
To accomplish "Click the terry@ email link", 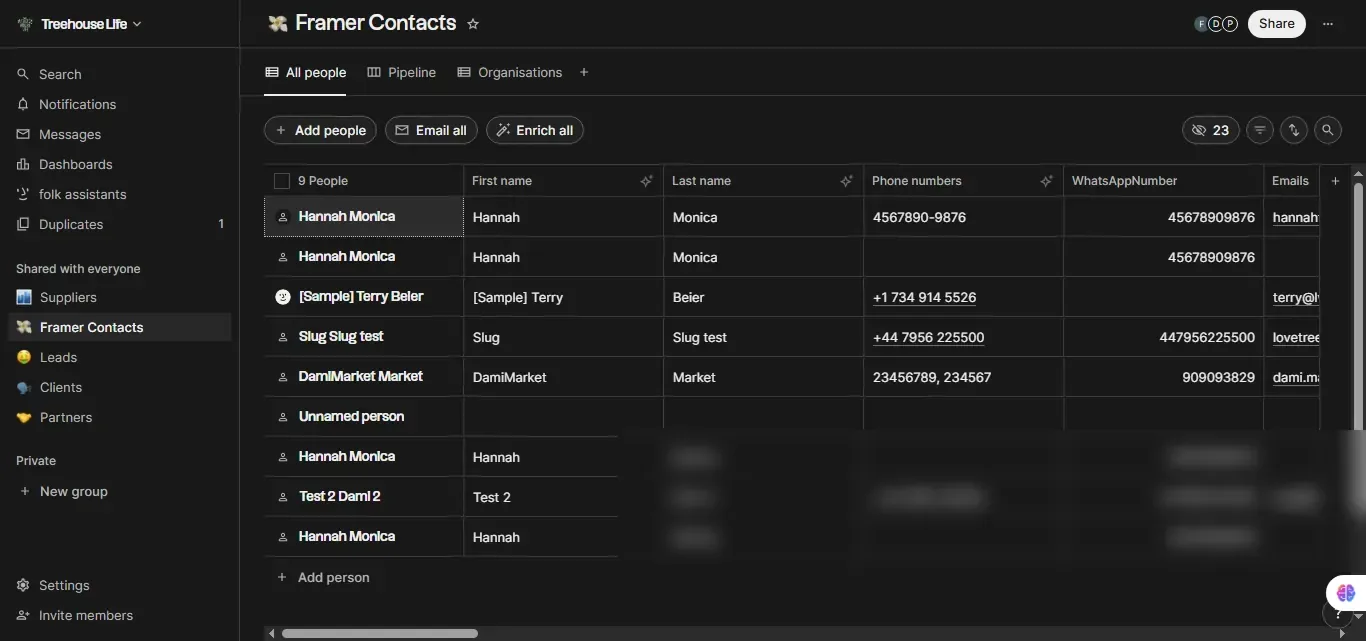I will [x=1295, y=297].
